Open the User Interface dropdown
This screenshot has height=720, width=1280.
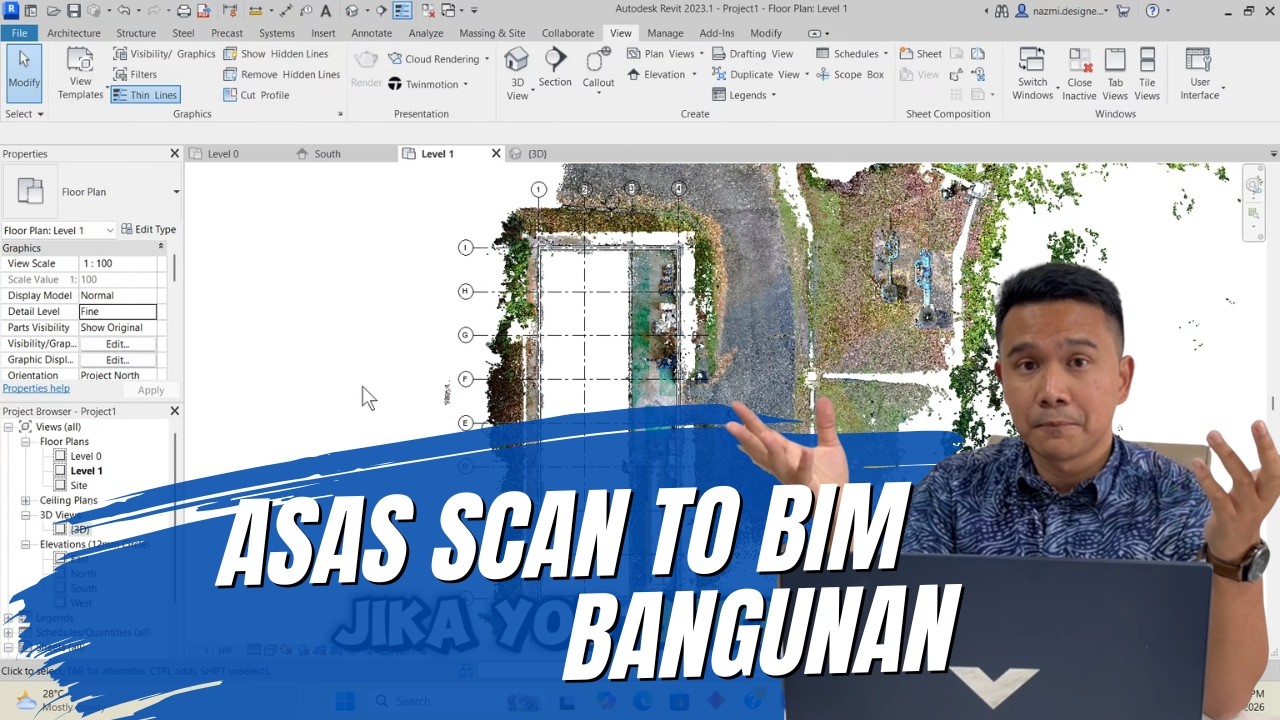pos(1200,74)
